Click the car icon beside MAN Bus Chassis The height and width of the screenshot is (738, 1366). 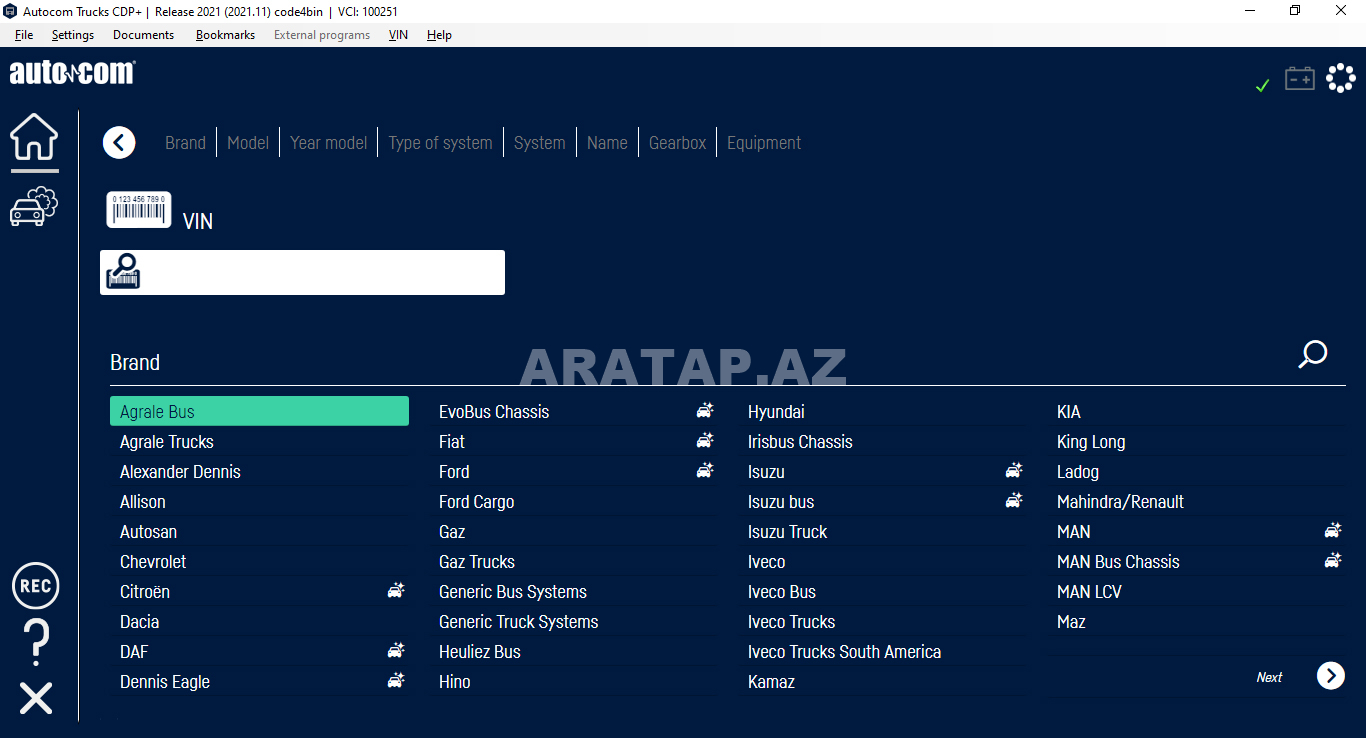pyautogui.click(x=1333, y=560)
